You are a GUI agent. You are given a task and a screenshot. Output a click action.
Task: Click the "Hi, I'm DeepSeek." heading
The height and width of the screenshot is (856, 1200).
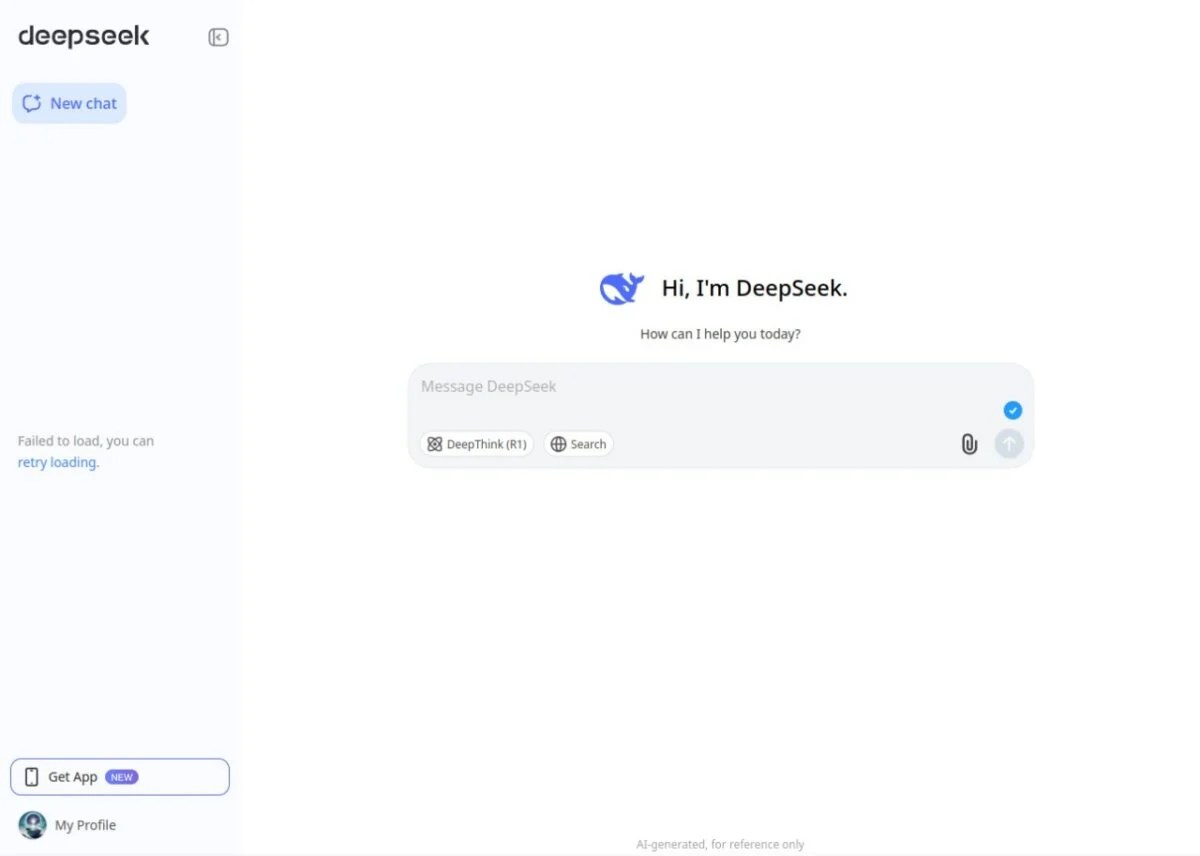754,289
